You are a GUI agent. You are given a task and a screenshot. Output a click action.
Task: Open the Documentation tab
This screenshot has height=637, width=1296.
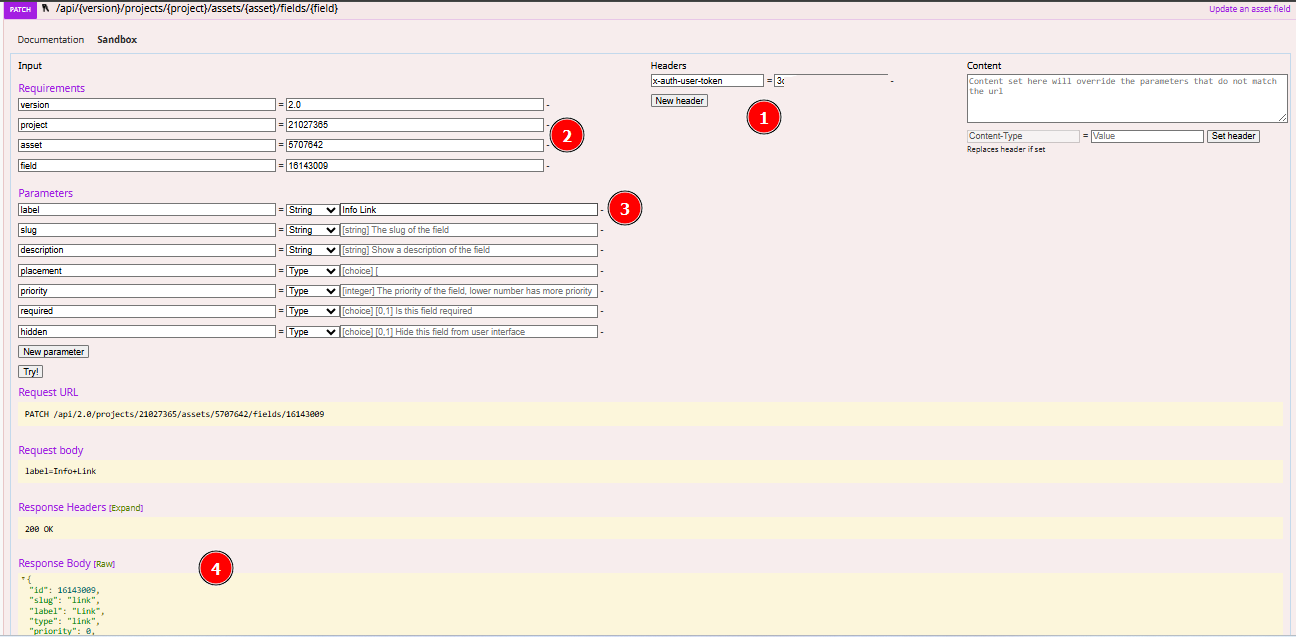click(x=51, y=40)
